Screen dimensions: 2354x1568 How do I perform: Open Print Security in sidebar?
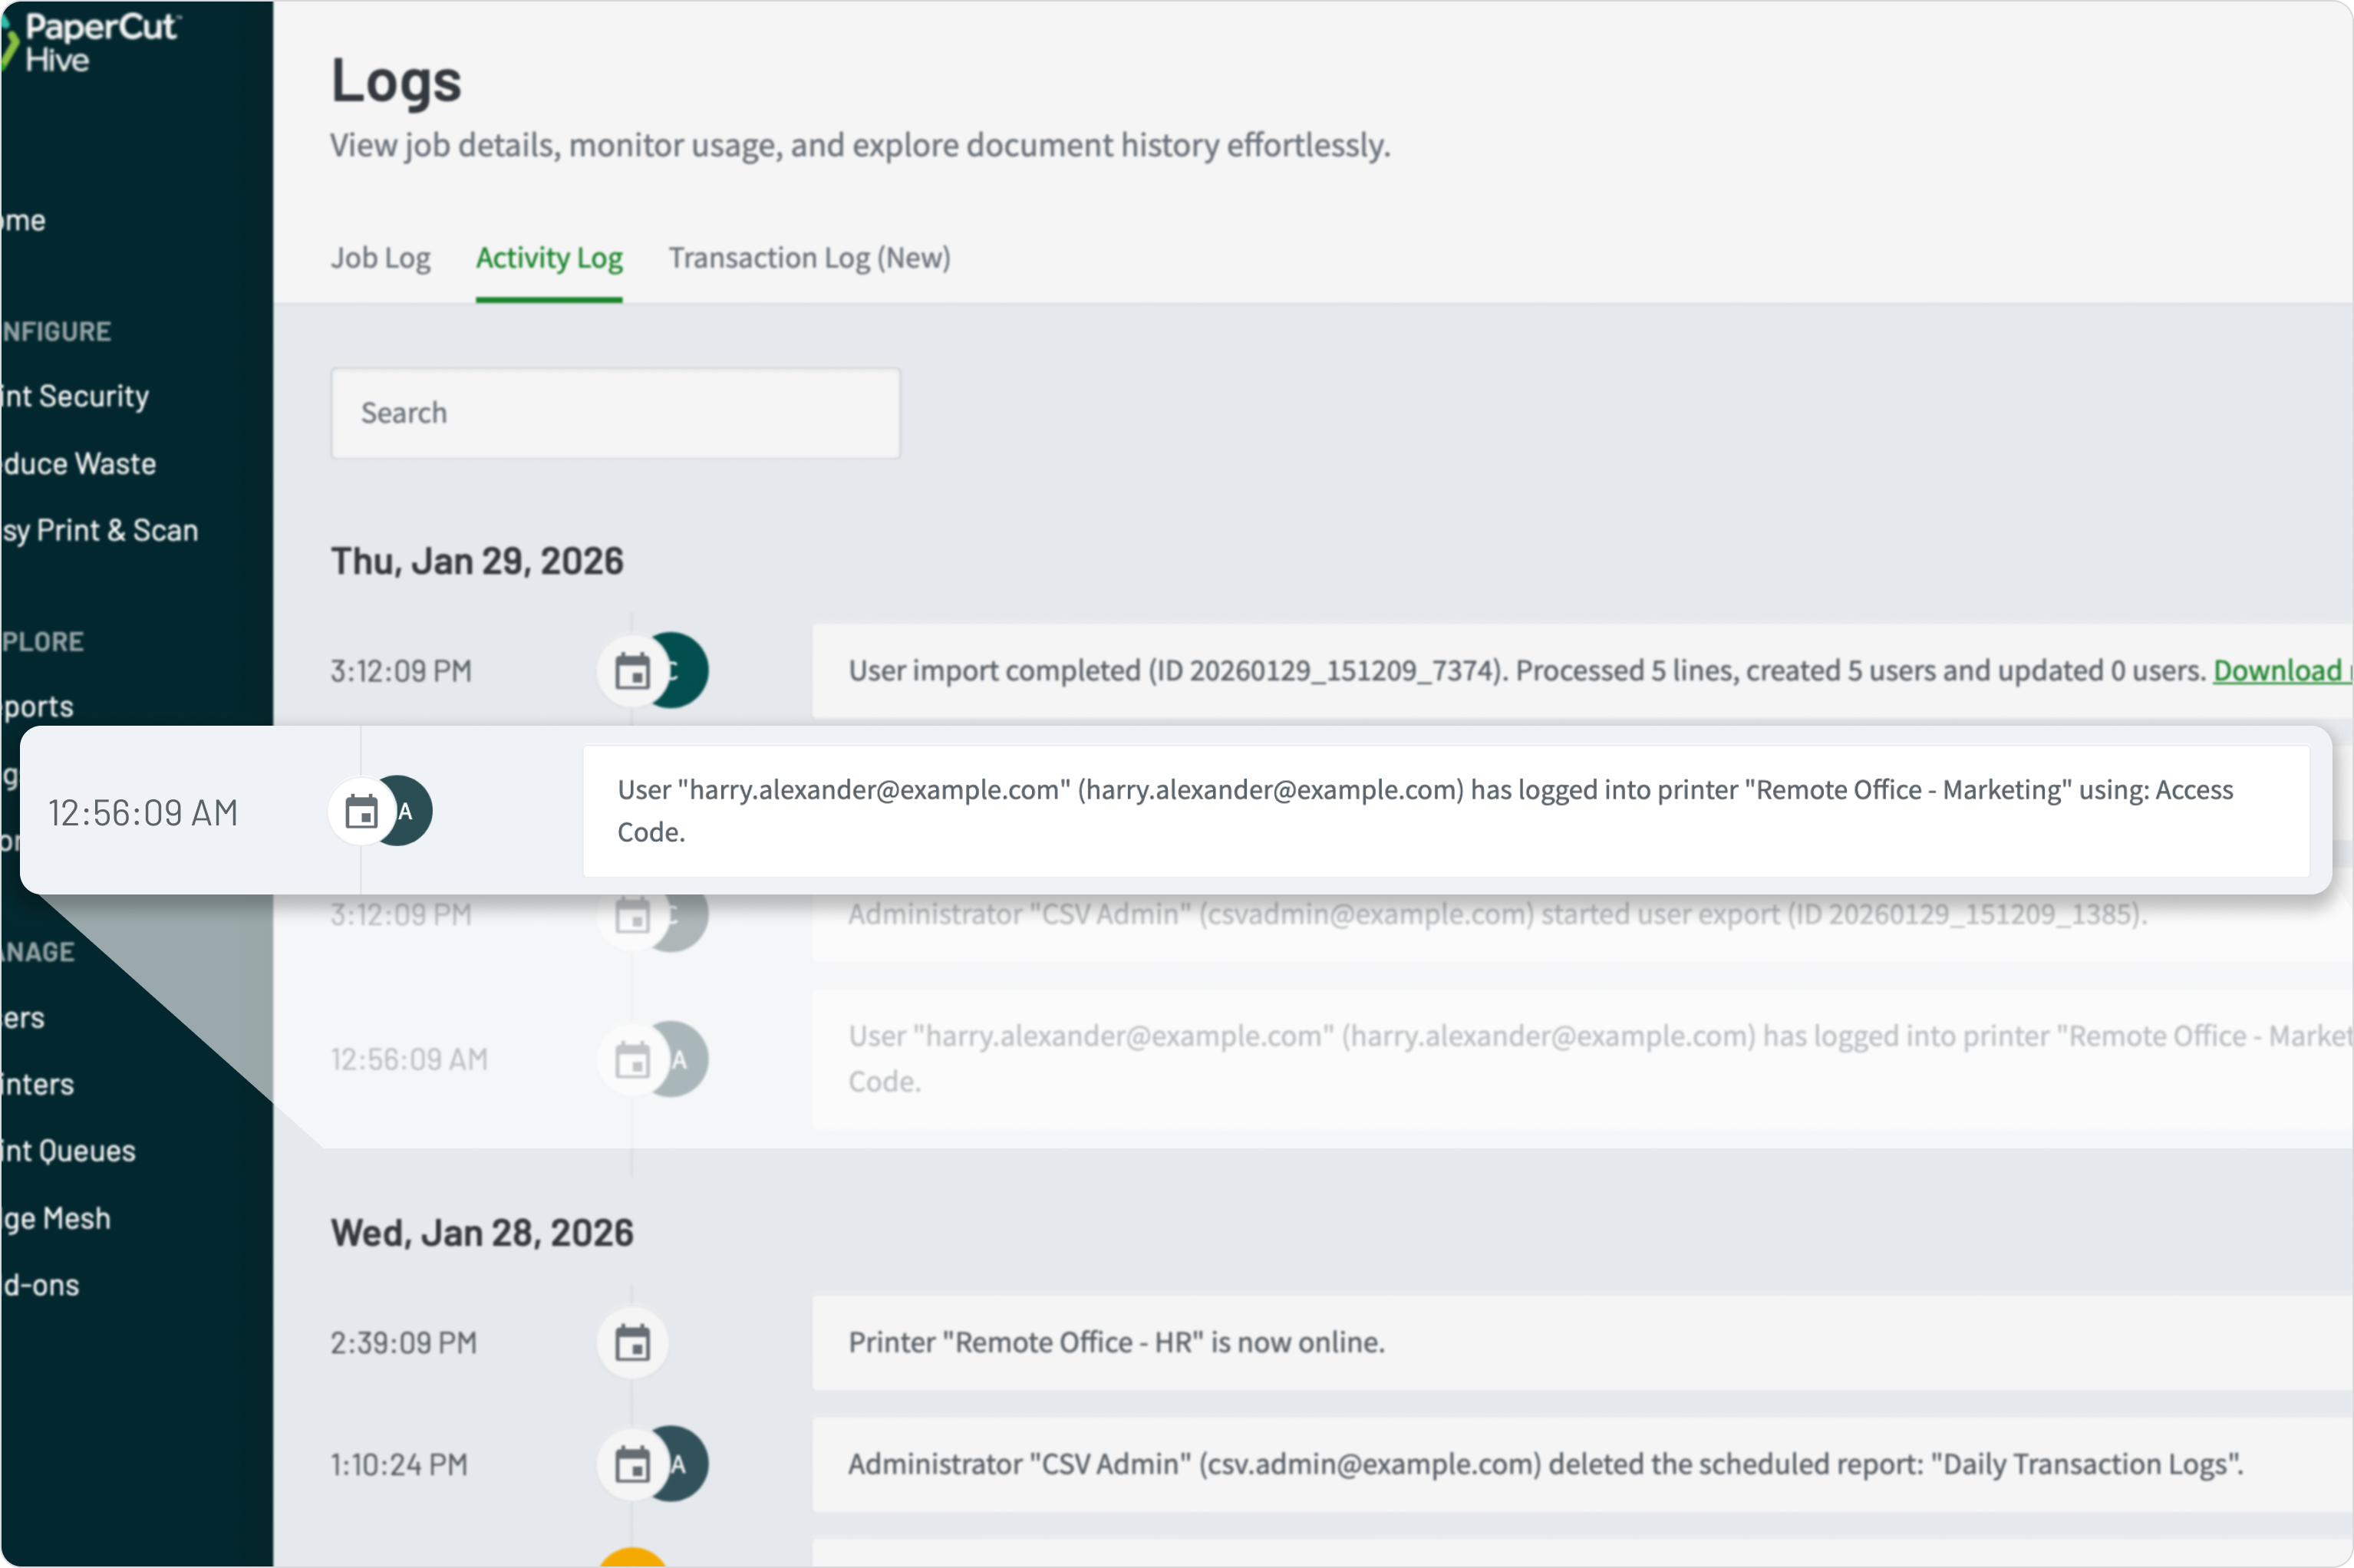click(x=75, y=396)
